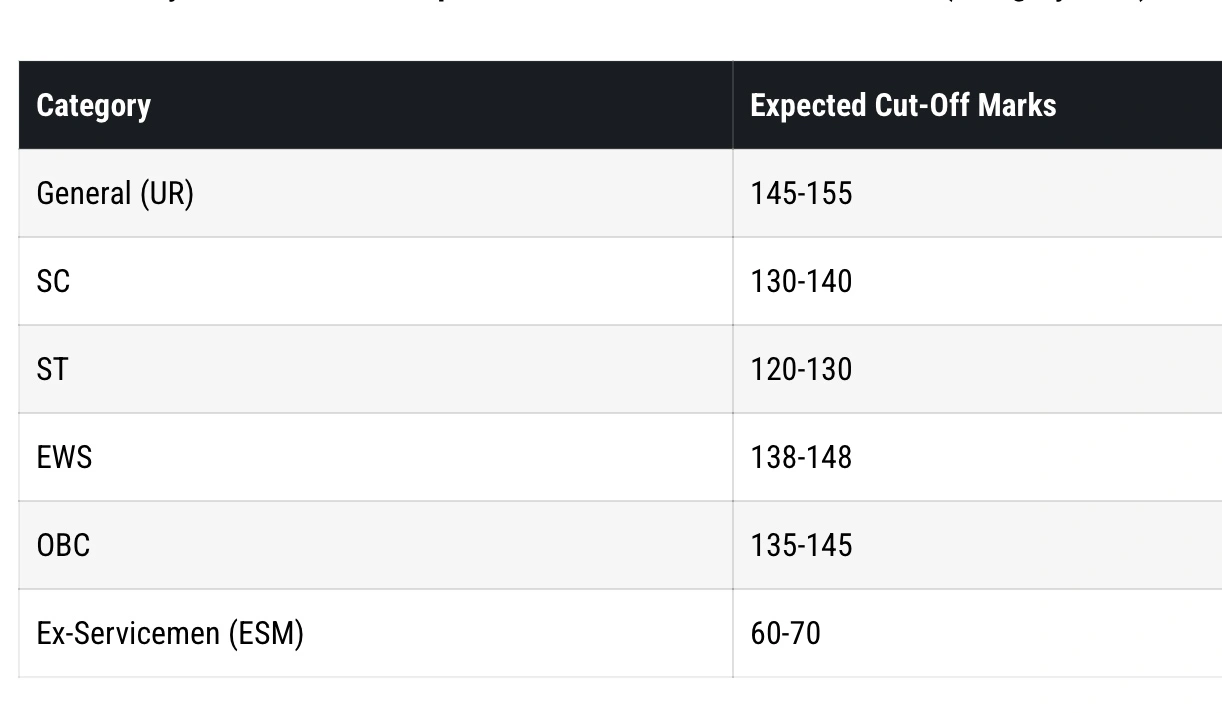Click the 135-145 cut-off value
The image size is (1222, 713).
click(801, 545)
